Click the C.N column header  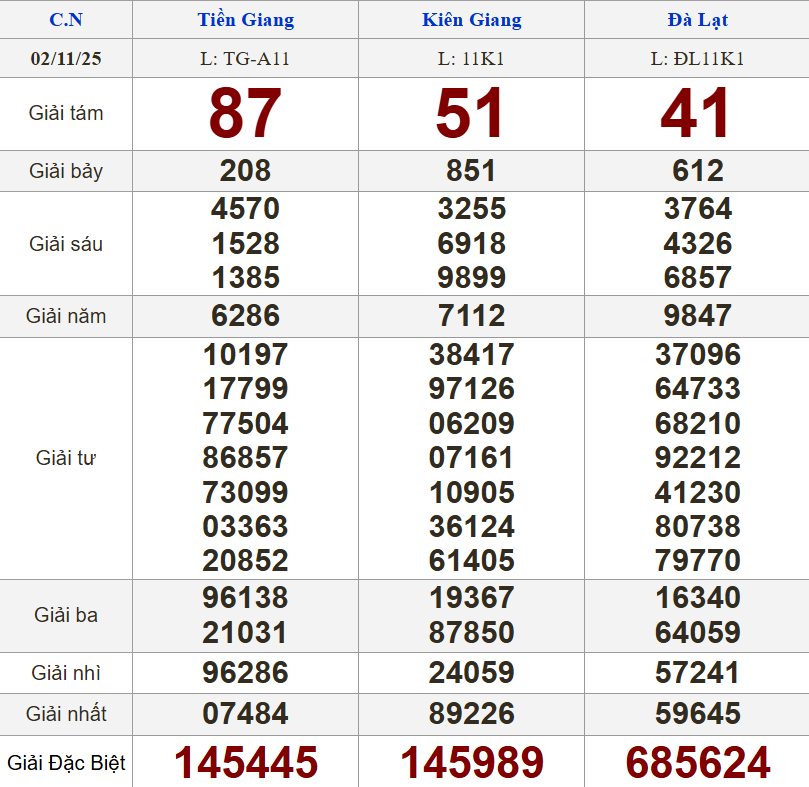65,20
